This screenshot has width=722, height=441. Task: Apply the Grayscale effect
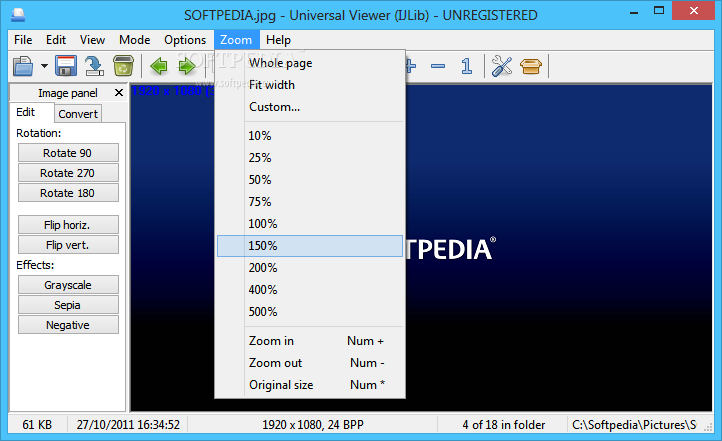click(x=68, y=285)
